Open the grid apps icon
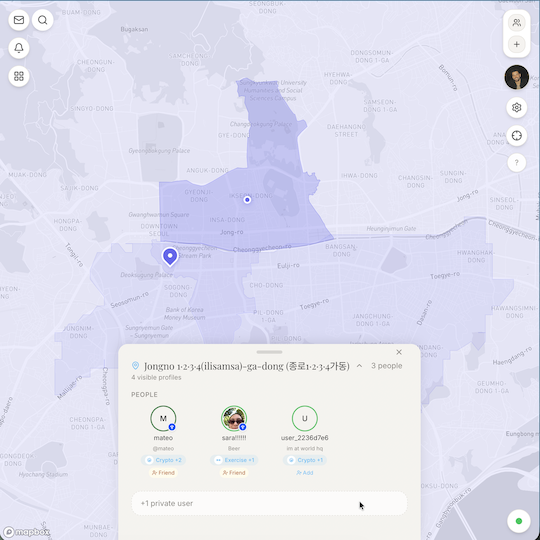Viewport: 540px width, 540px height. (19, 76)
